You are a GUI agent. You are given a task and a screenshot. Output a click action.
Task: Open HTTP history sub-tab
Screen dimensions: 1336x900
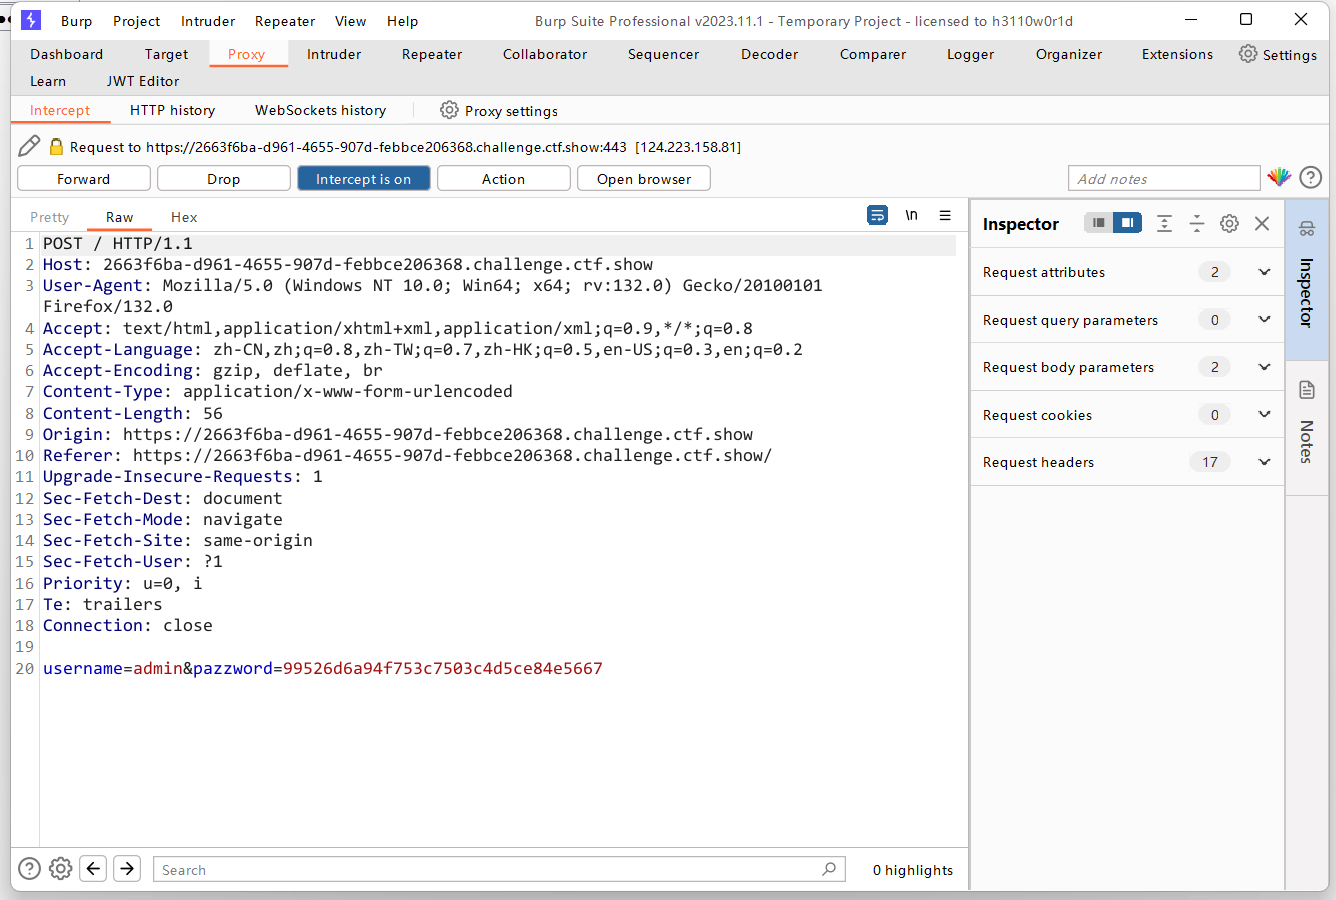point(173,110)
